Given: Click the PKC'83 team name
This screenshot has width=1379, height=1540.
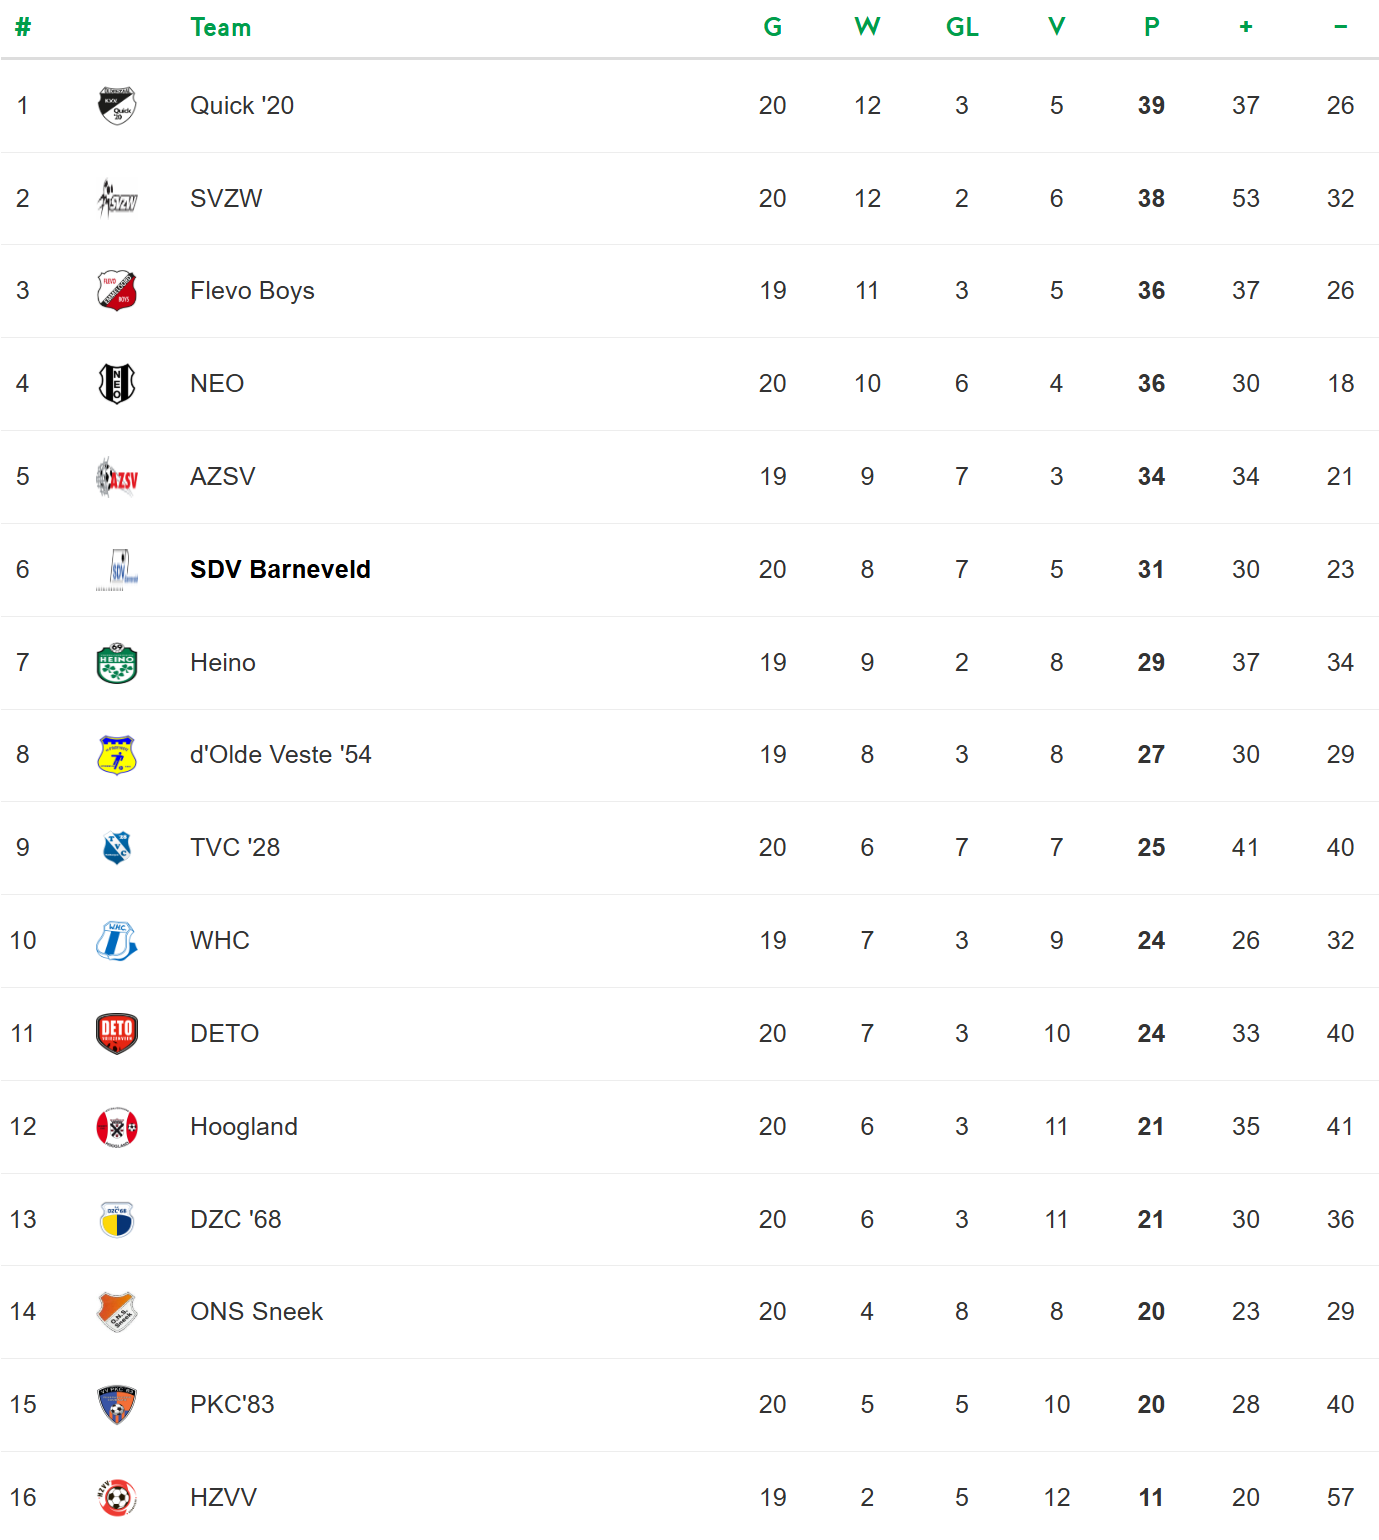Looking at the screenshot, I should point(232,1405).
